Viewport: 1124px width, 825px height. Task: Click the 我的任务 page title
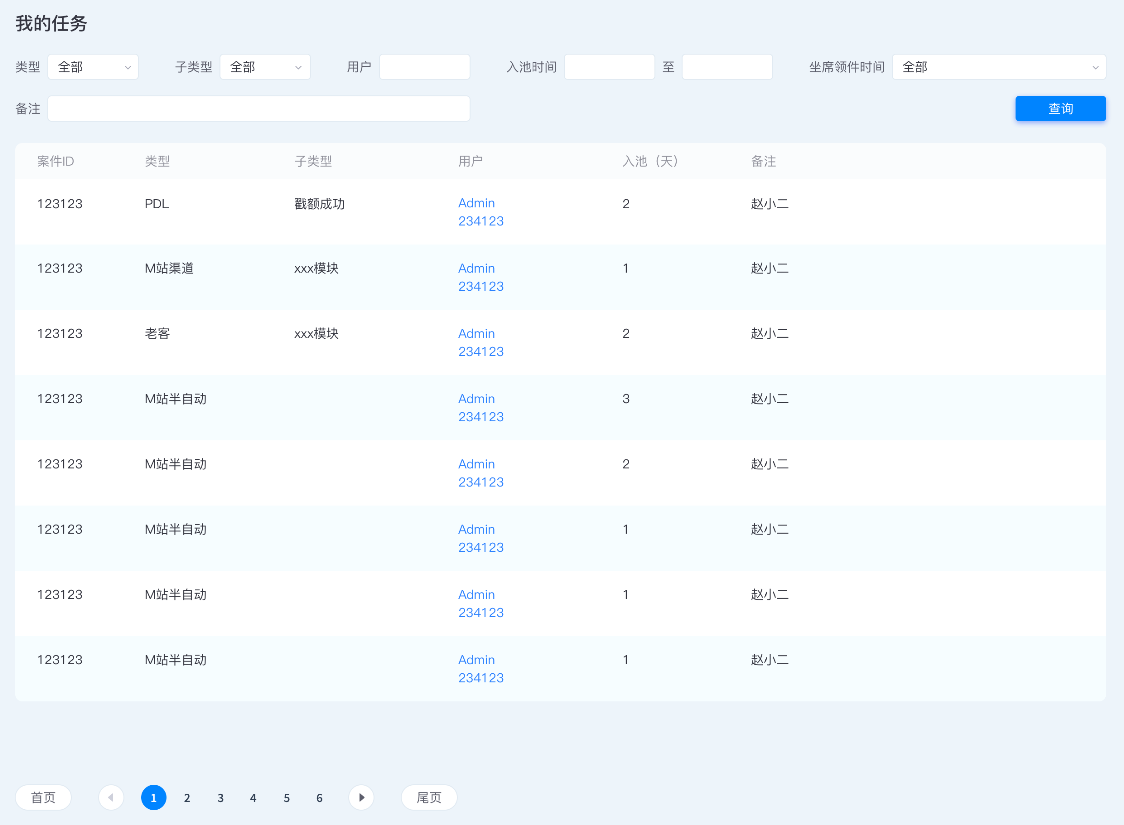click(52, 24)
